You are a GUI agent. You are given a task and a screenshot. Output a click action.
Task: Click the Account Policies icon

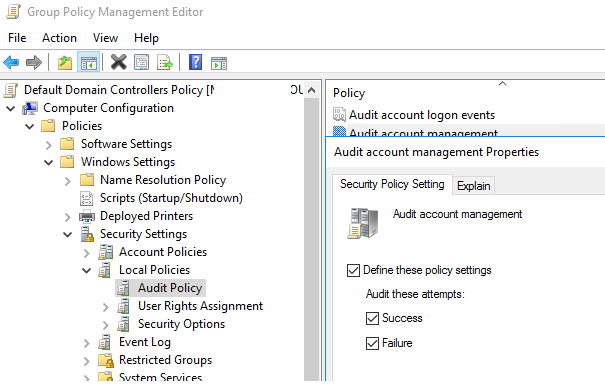(105, 252)
